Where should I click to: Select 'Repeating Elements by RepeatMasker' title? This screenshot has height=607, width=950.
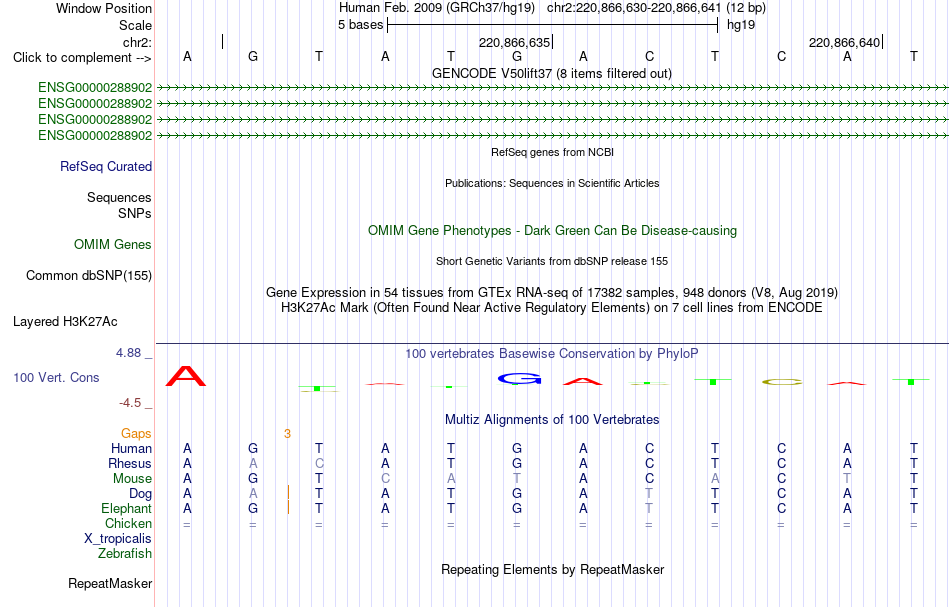pos(552,569)
